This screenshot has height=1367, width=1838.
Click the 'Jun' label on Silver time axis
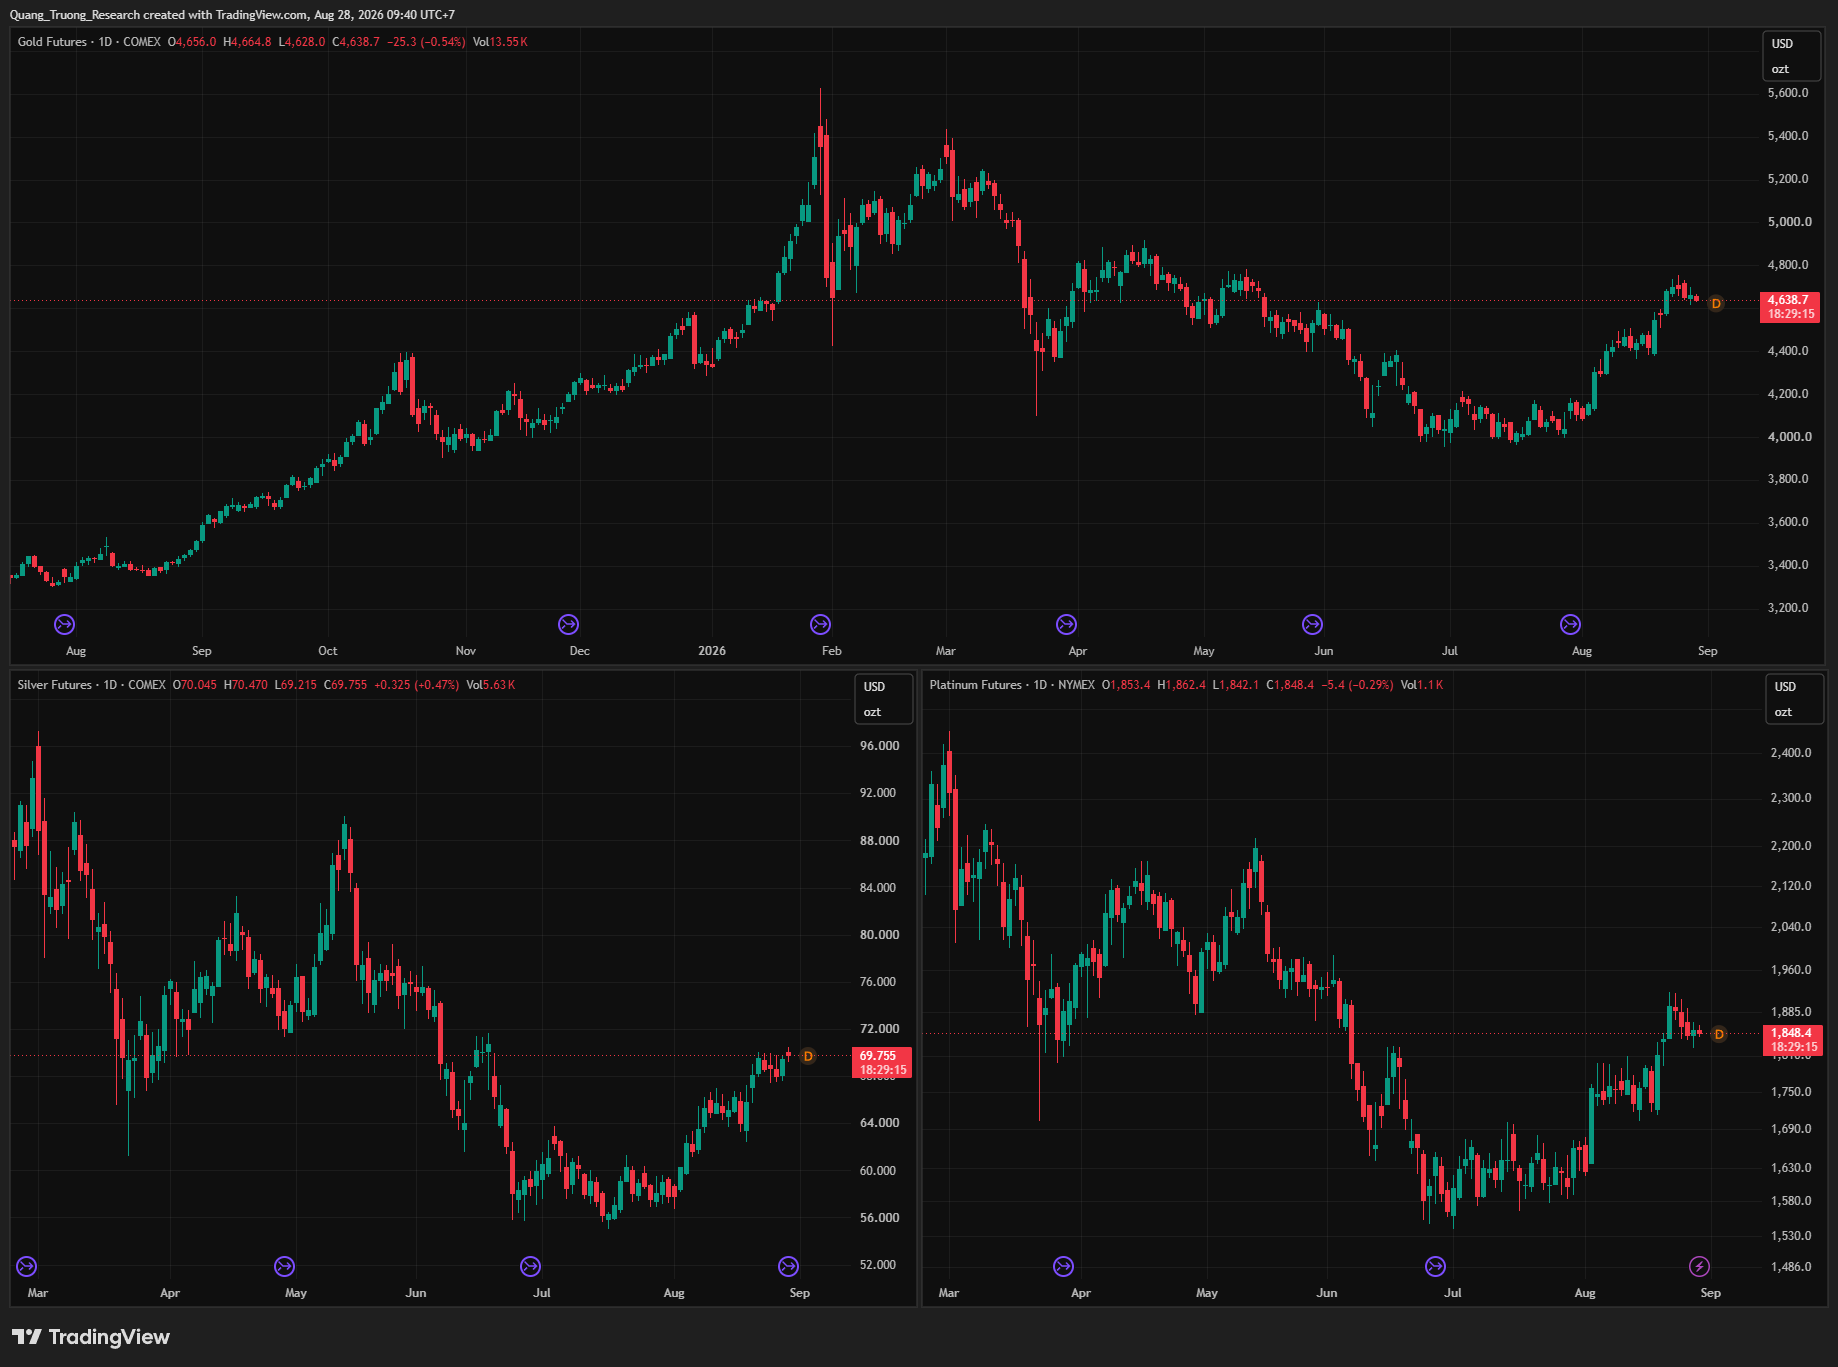click(416, 1293)
